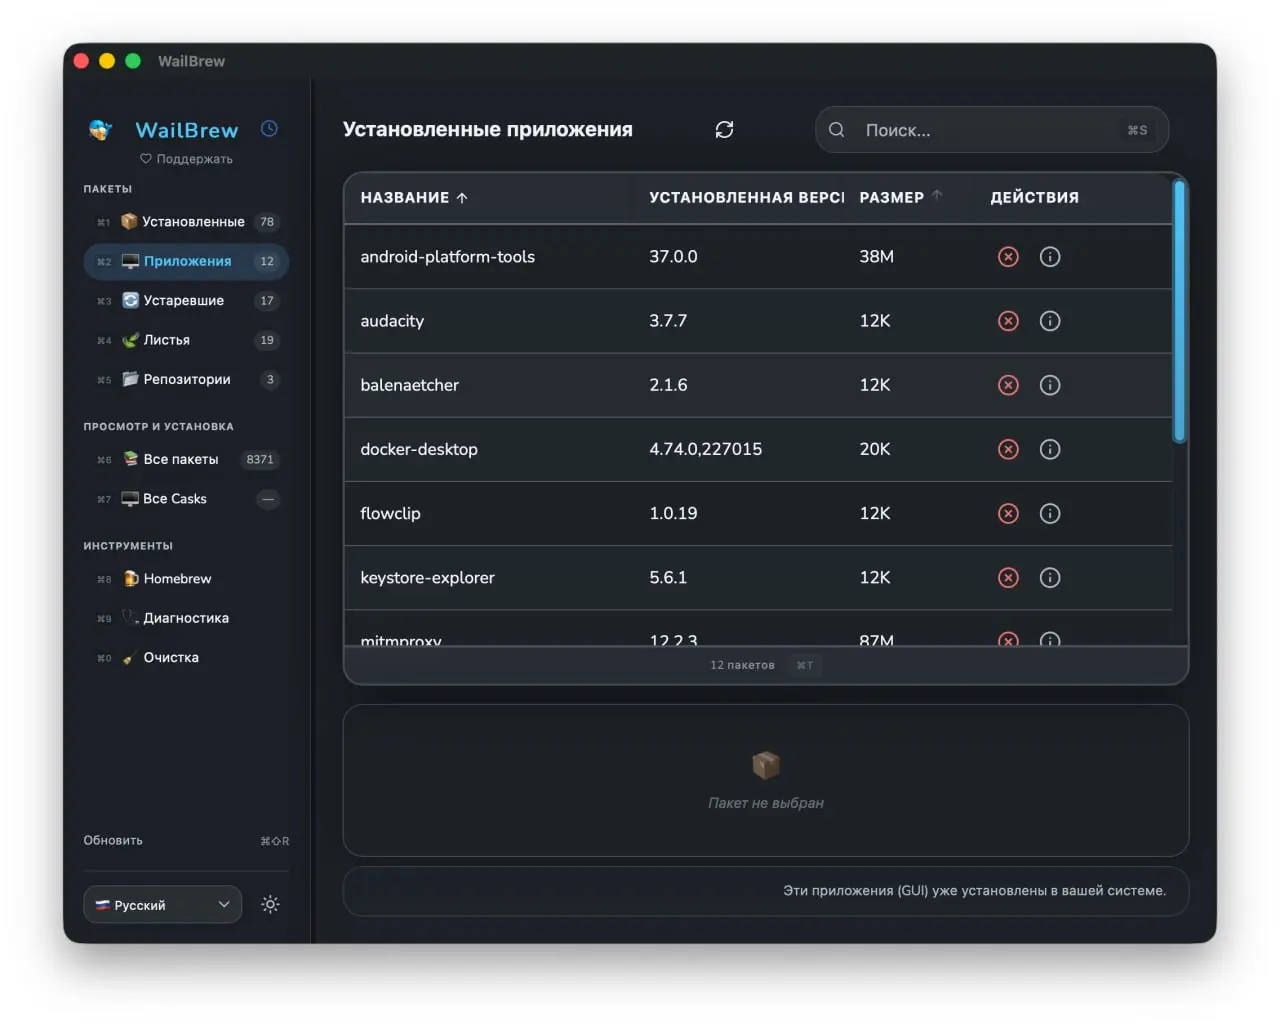Screen dimensions: 1280x1027
Task: Focus the Поиск search field
Action: point(991,130)
